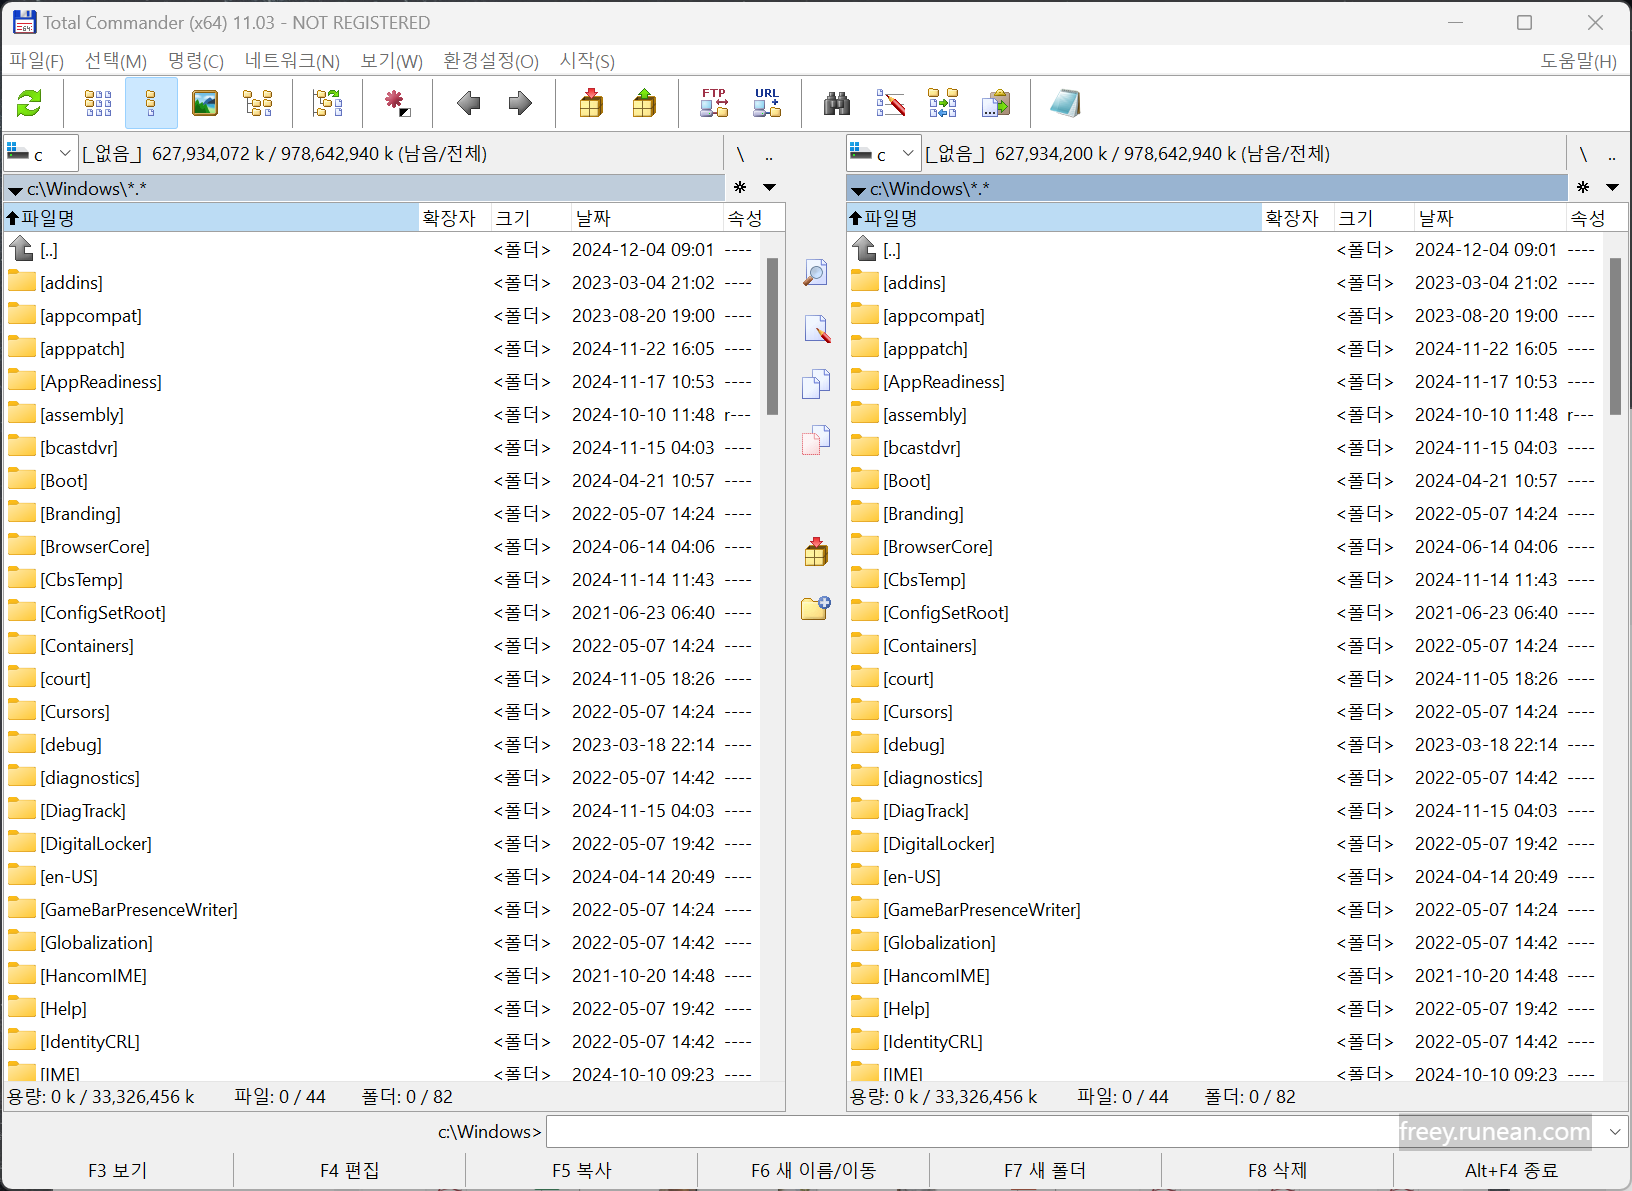Viewport: 1632px width, 1191px height.
Task: Click the copy icon in the middle bar
Action: coord(816,385)
